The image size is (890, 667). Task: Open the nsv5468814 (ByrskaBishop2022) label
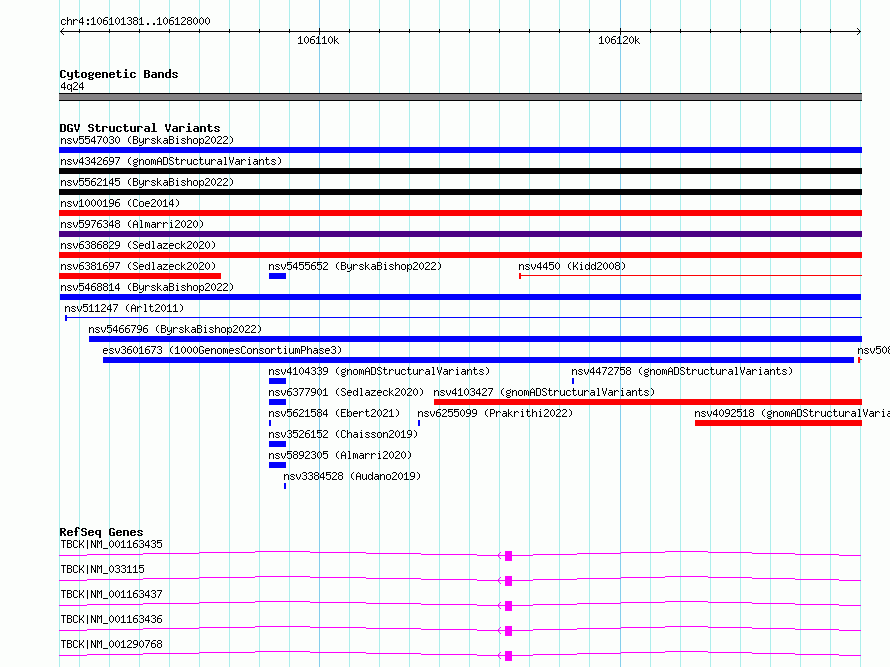(147, 287)
